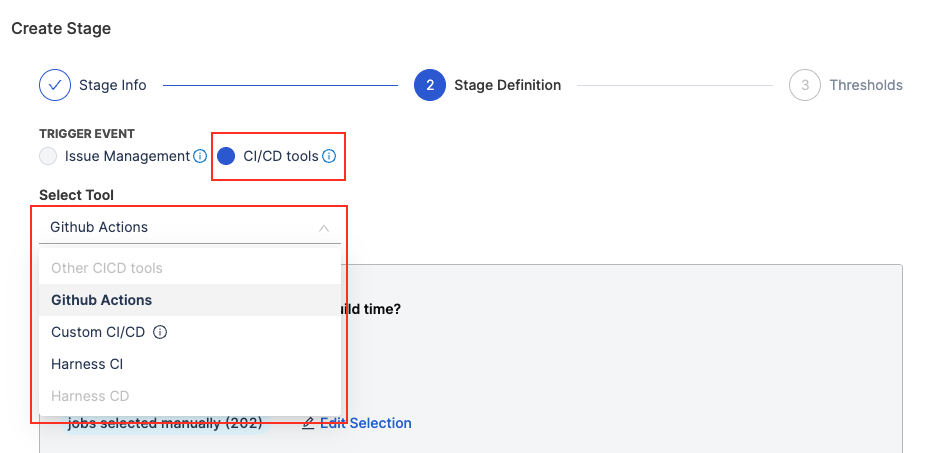Pick Harness CI in the dropdown list
The height and width of the screenshot is (453, 934).
[87, 364]
